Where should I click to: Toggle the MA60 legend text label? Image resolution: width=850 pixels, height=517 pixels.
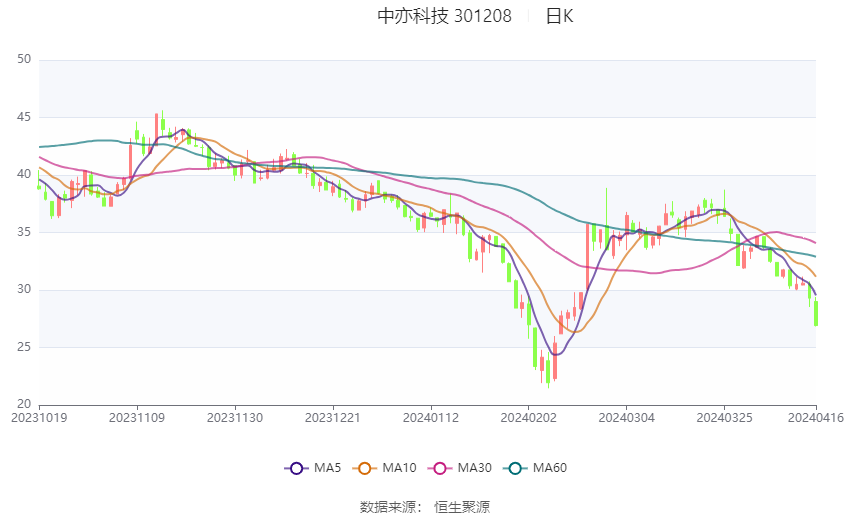coord(550,468)
